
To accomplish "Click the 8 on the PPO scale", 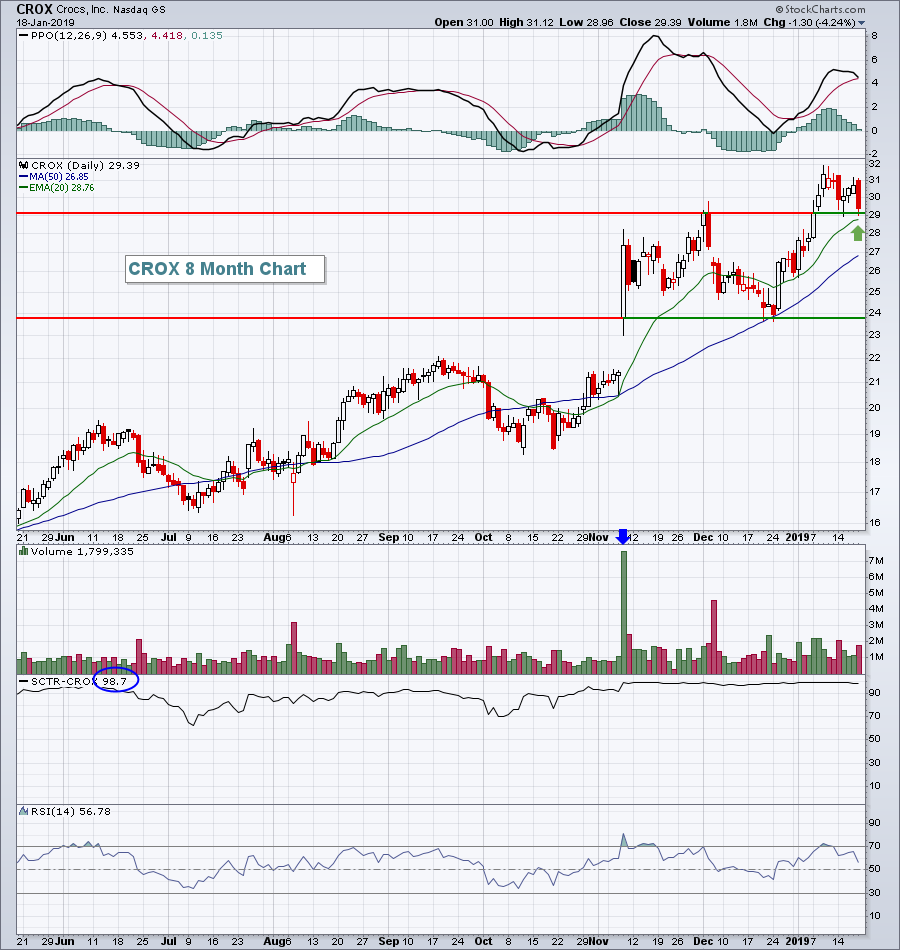I will point(875,36).
